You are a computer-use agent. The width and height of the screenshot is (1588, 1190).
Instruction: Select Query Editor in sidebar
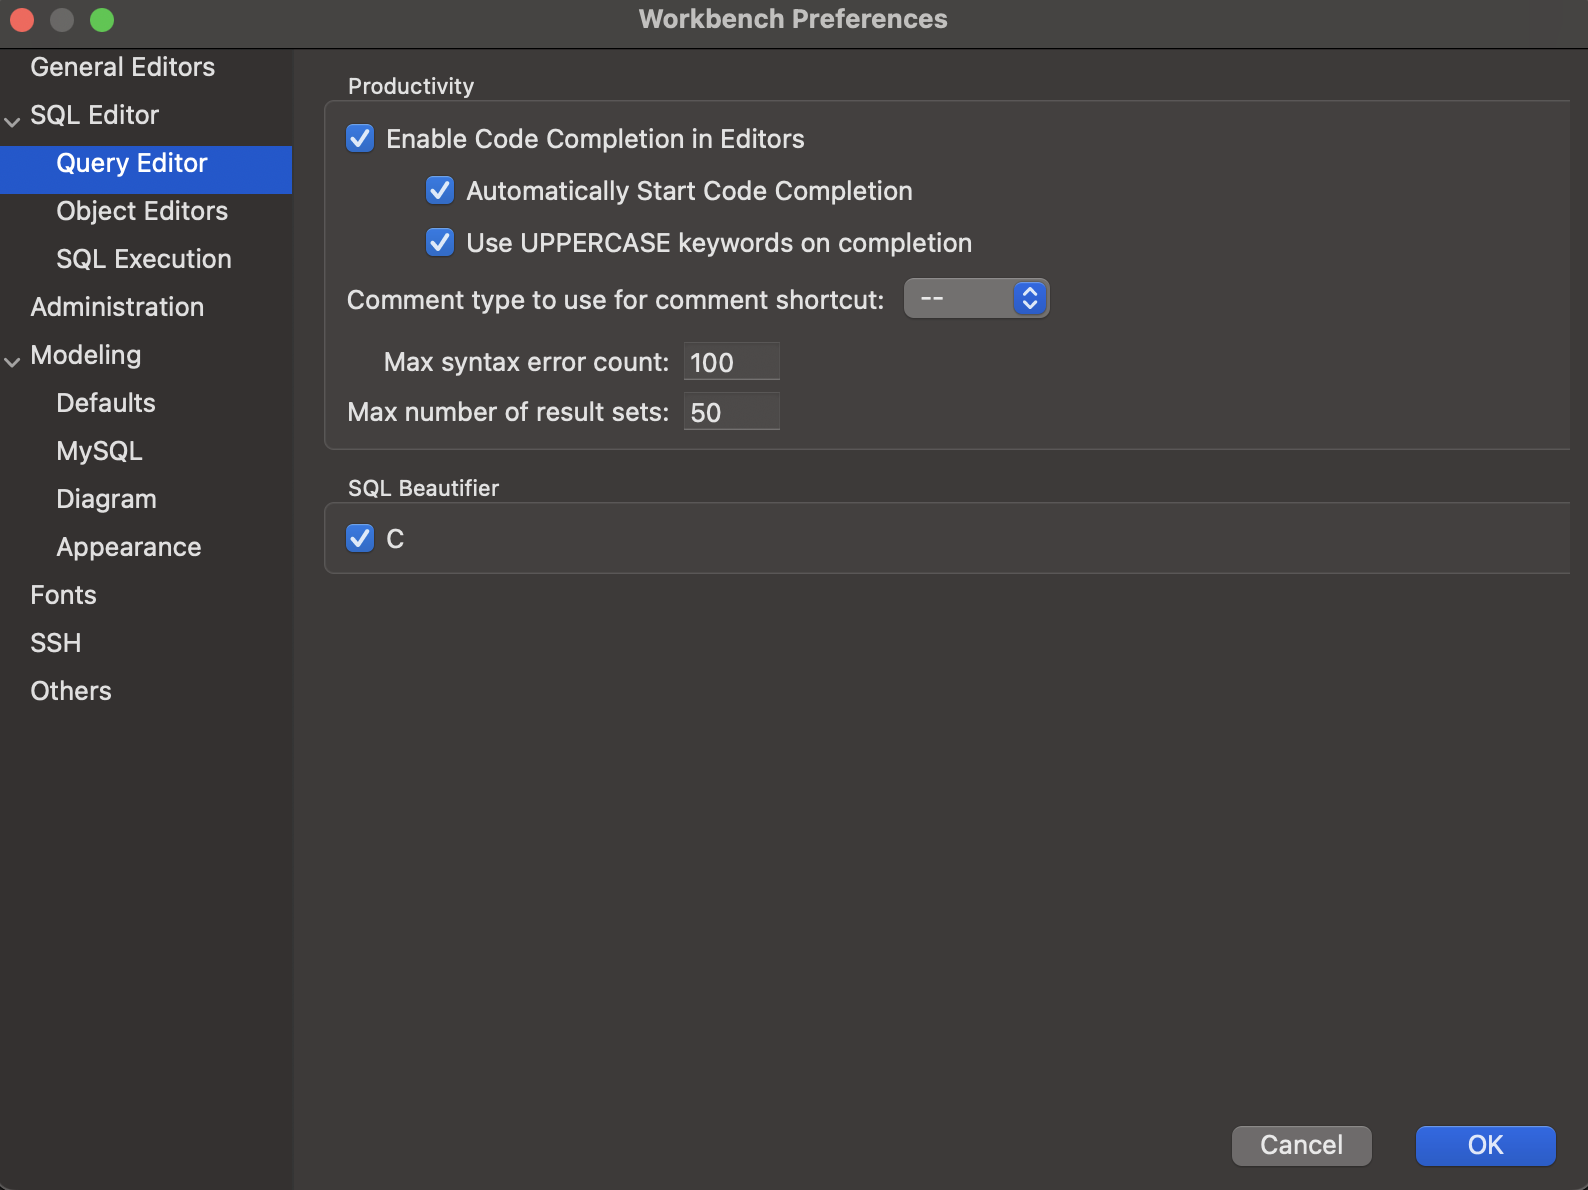click(x=146, y=170)
